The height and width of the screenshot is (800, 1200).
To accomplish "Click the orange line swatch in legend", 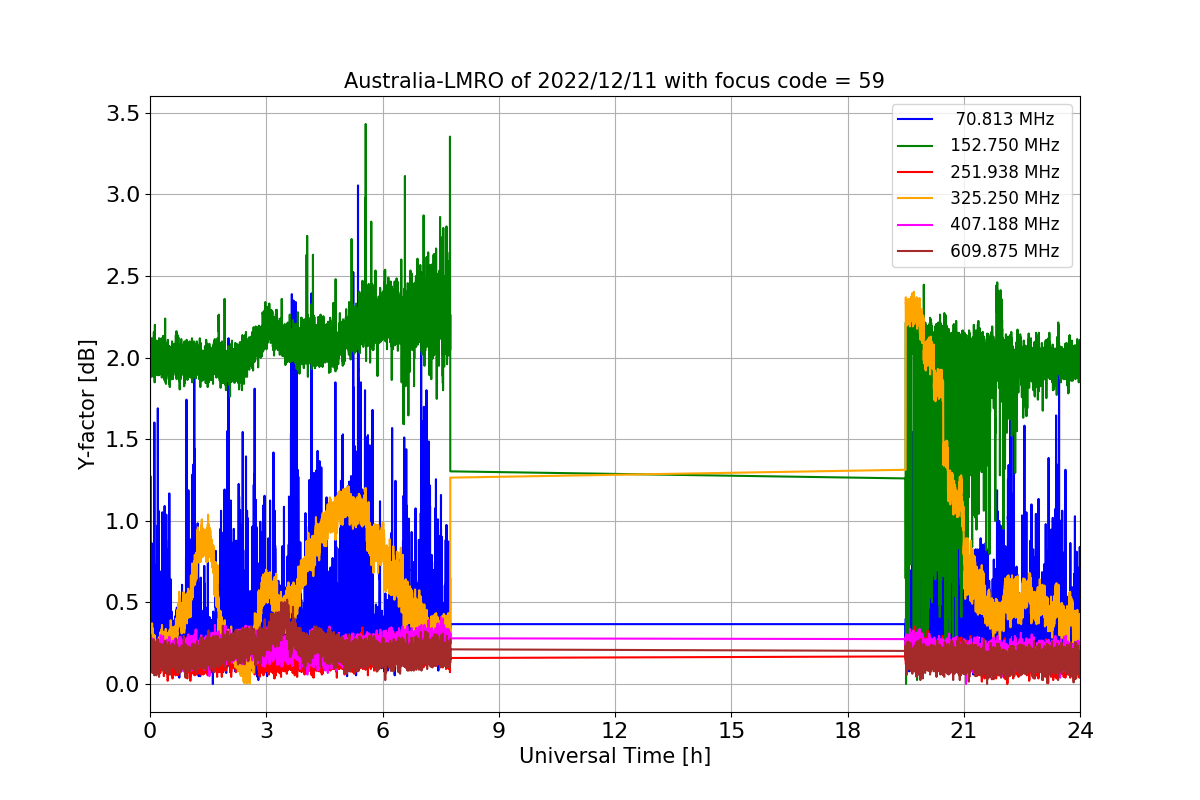I will pyautogui.click(x=915, y=198).
